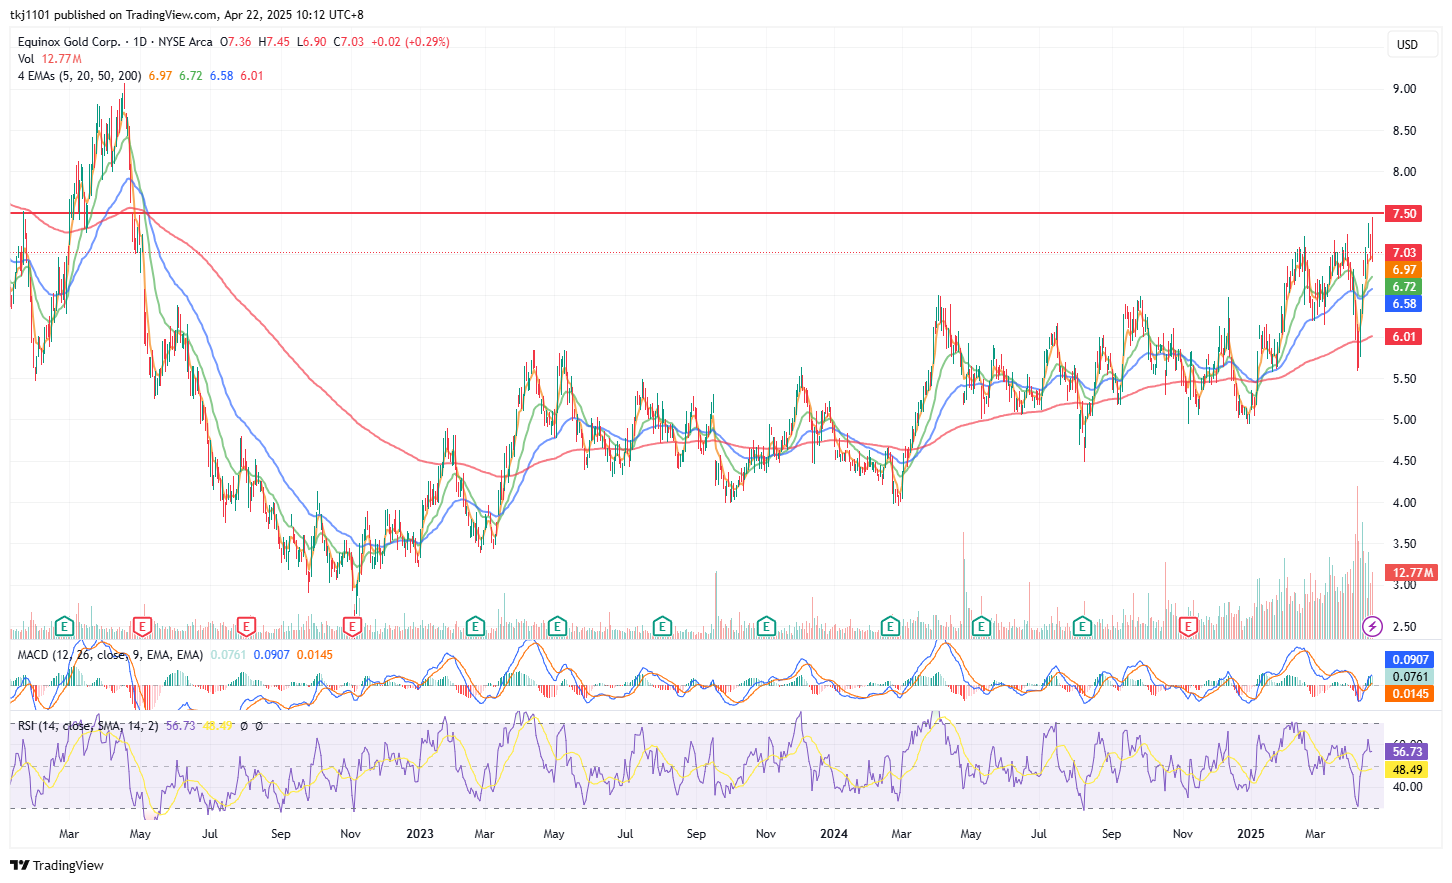This screenshot has width=1452, height=883.
Task: Click the orange 0.0145 MACD signal label
Action: click(1410, 694)
